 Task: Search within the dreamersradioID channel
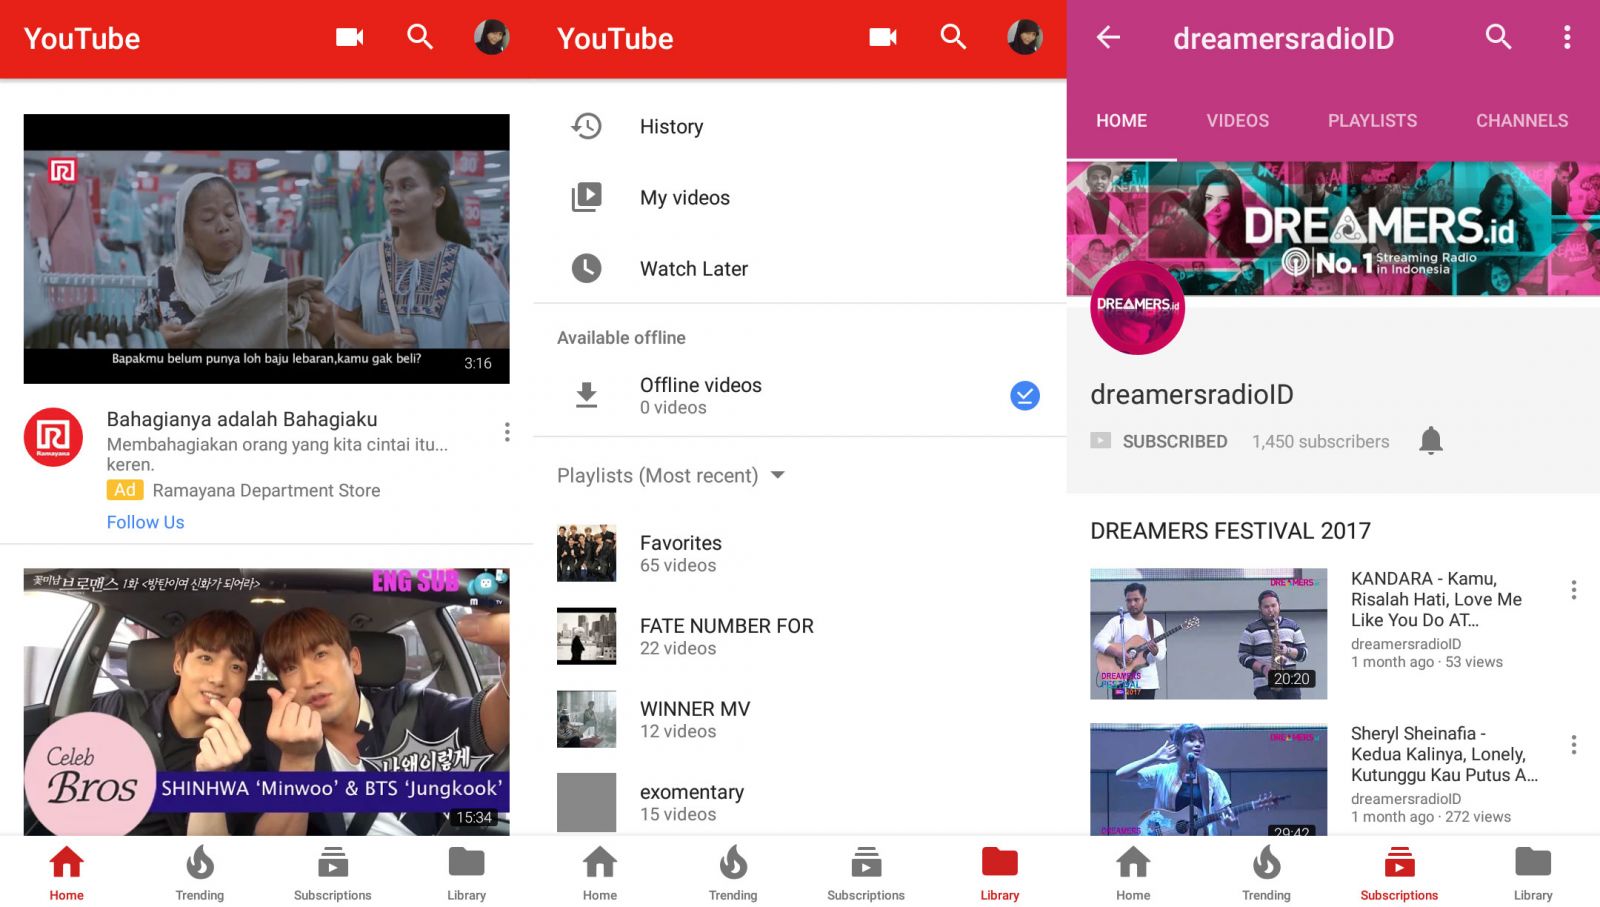1498,37
